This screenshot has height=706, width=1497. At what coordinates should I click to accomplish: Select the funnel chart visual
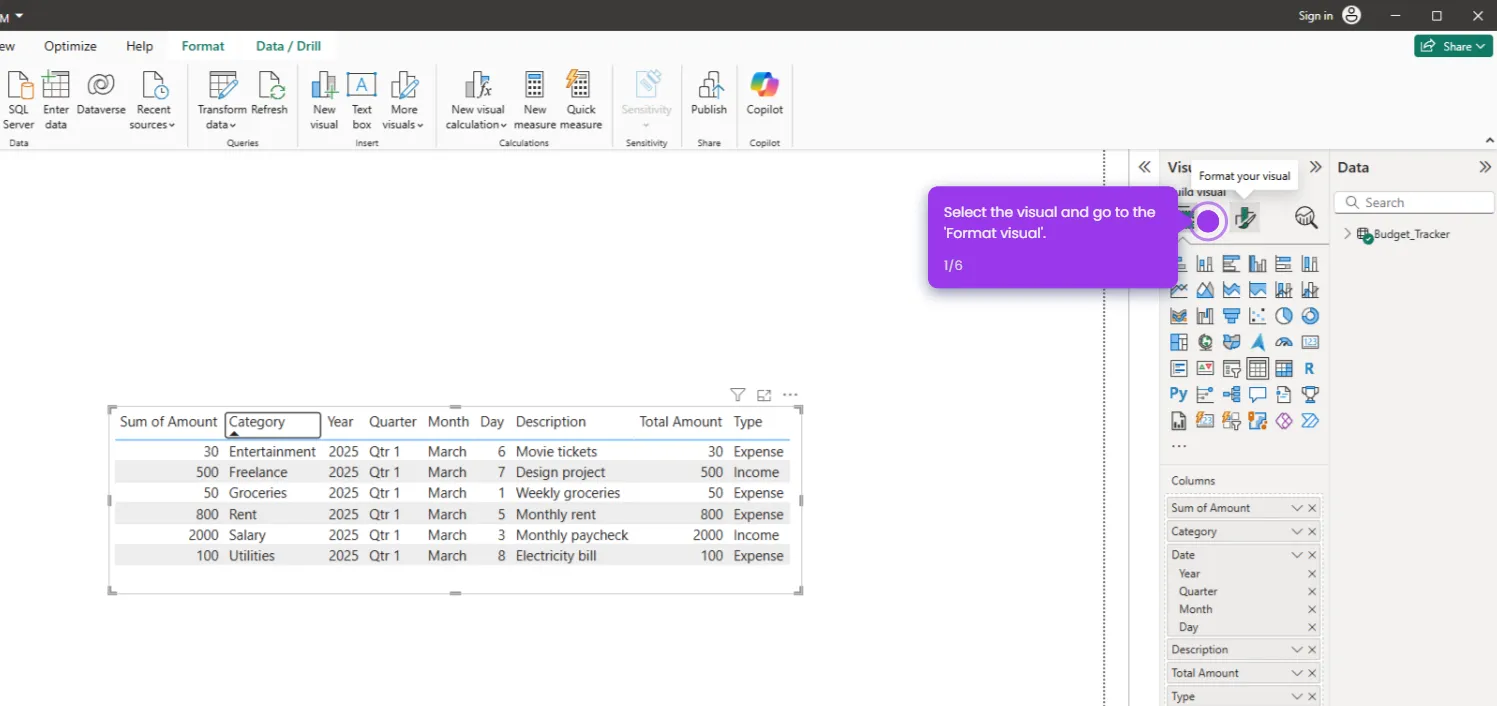click(1231, 316)
